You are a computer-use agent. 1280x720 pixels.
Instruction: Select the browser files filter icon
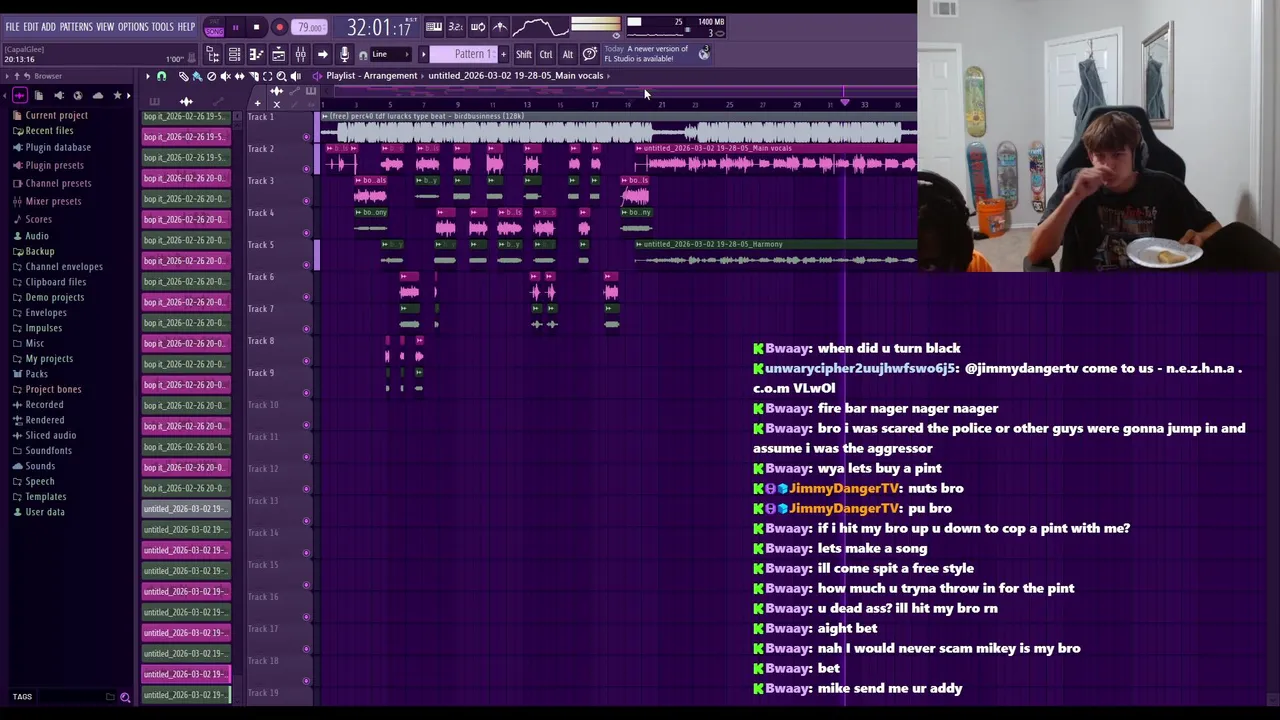pyautogui.click(x=39, y=95)
